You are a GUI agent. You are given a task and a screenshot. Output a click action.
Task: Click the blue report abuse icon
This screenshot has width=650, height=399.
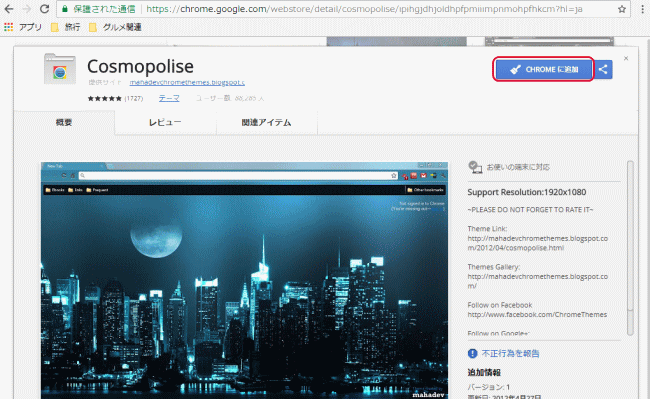pyautogui.click(x=473, y=353)
